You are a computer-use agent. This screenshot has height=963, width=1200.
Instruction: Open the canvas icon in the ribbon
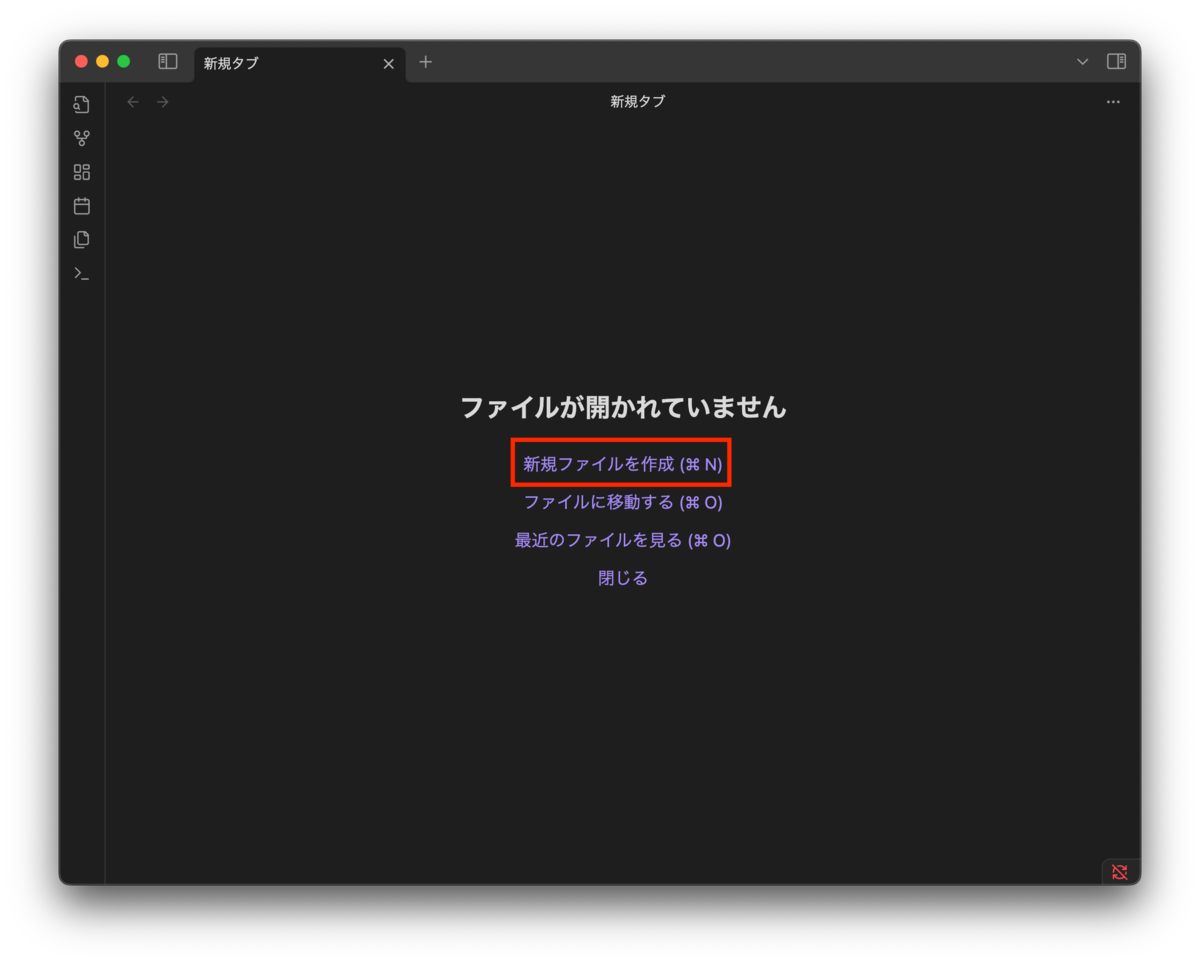[82, 172]
